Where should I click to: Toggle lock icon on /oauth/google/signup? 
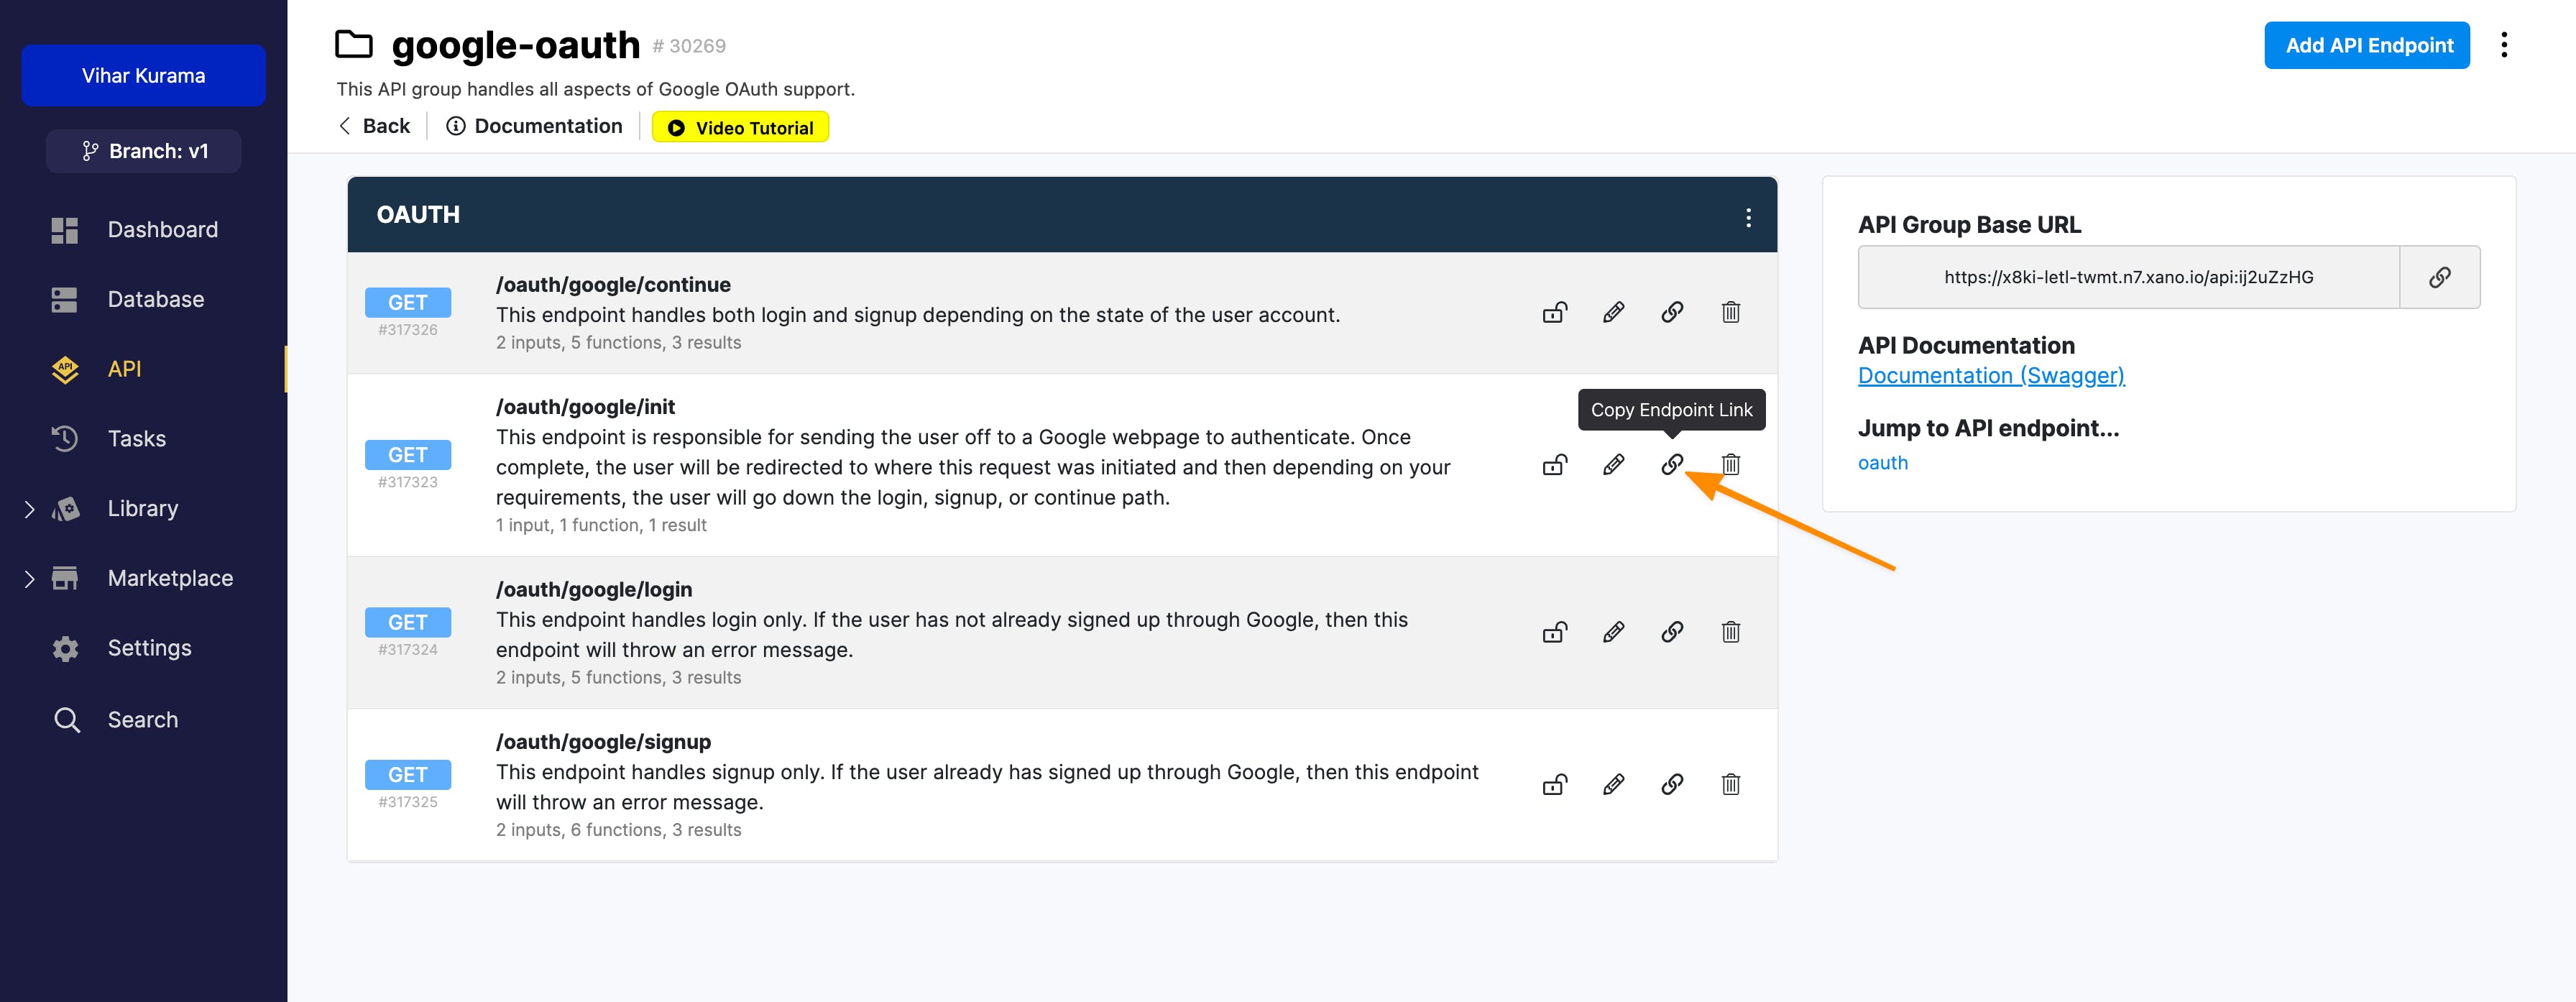[x=1554, y=784]
